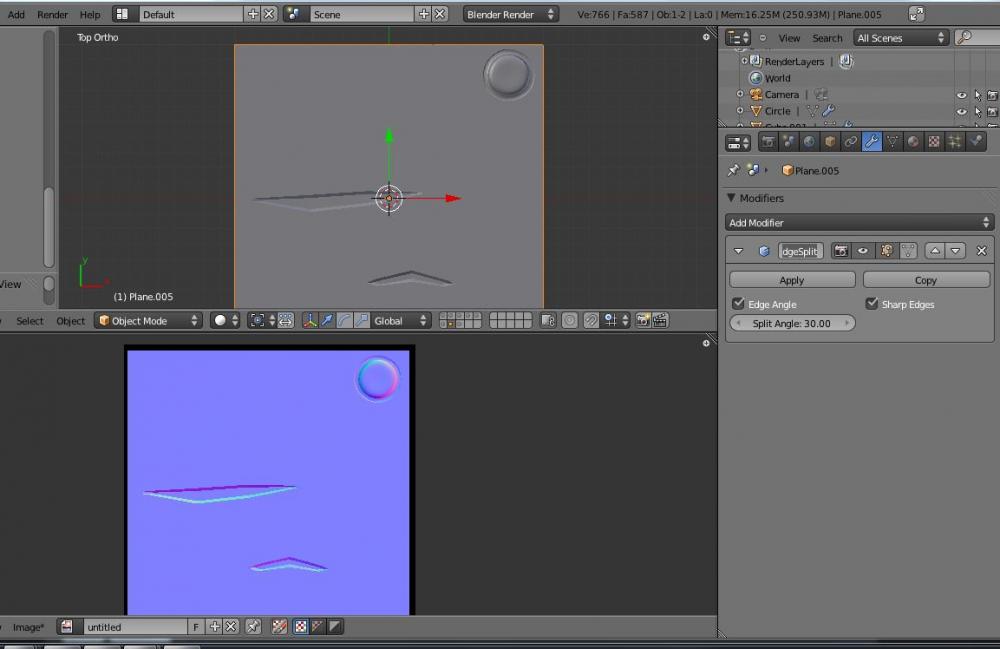Open the World properties tab
This screenshot has height=649, width=1000.
click(x=809, y=142)
